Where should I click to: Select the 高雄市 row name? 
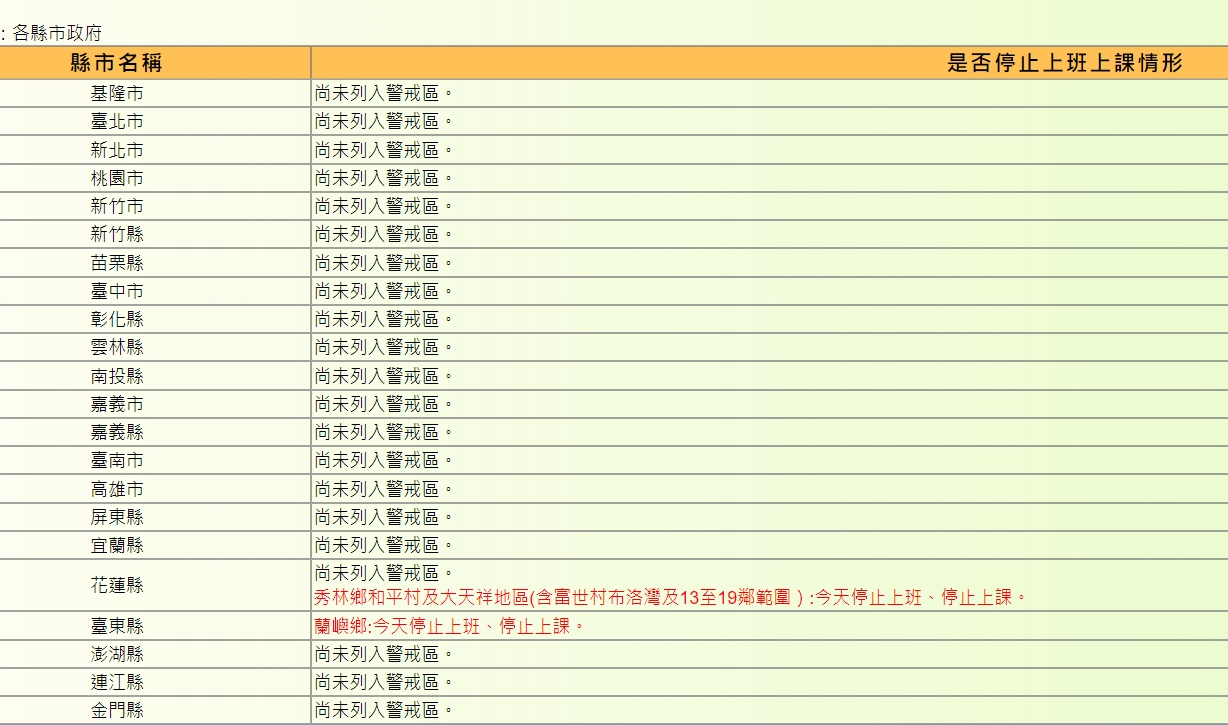click(x=117, y=489)
